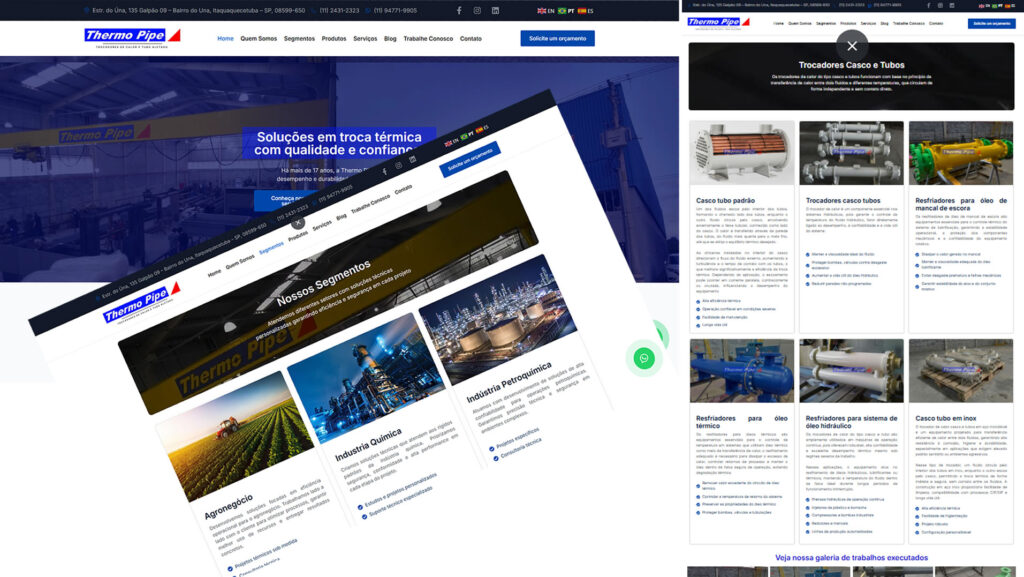1024x577 pixels.
Task: Open Quem Somos in upright left navigation
Action: pos(259,38)
